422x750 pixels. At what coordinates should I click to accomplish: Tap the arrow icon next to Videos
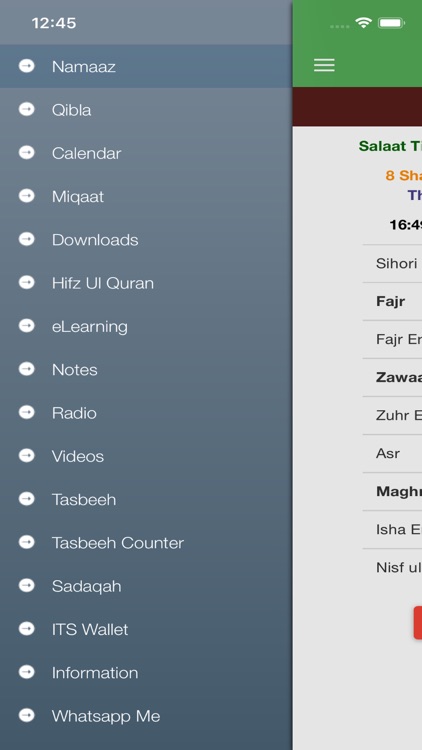[x=27, y=456]
